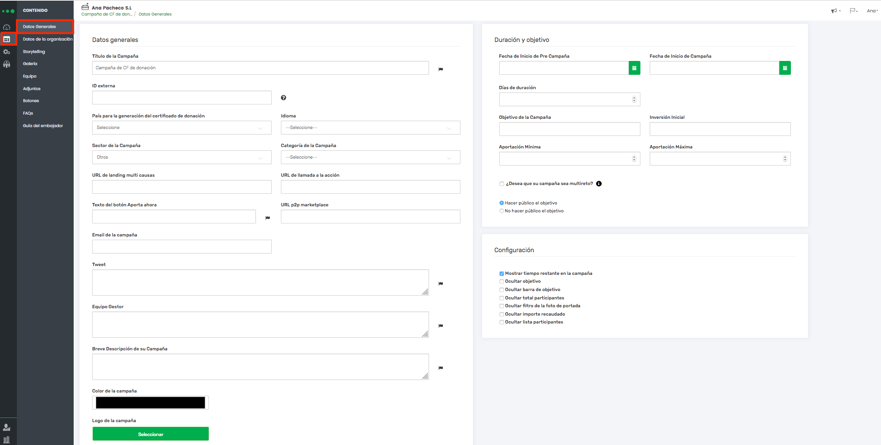Screen dimensions: 881x445
Task: Open Datos de la organización menu item
Action: point(48,39)
